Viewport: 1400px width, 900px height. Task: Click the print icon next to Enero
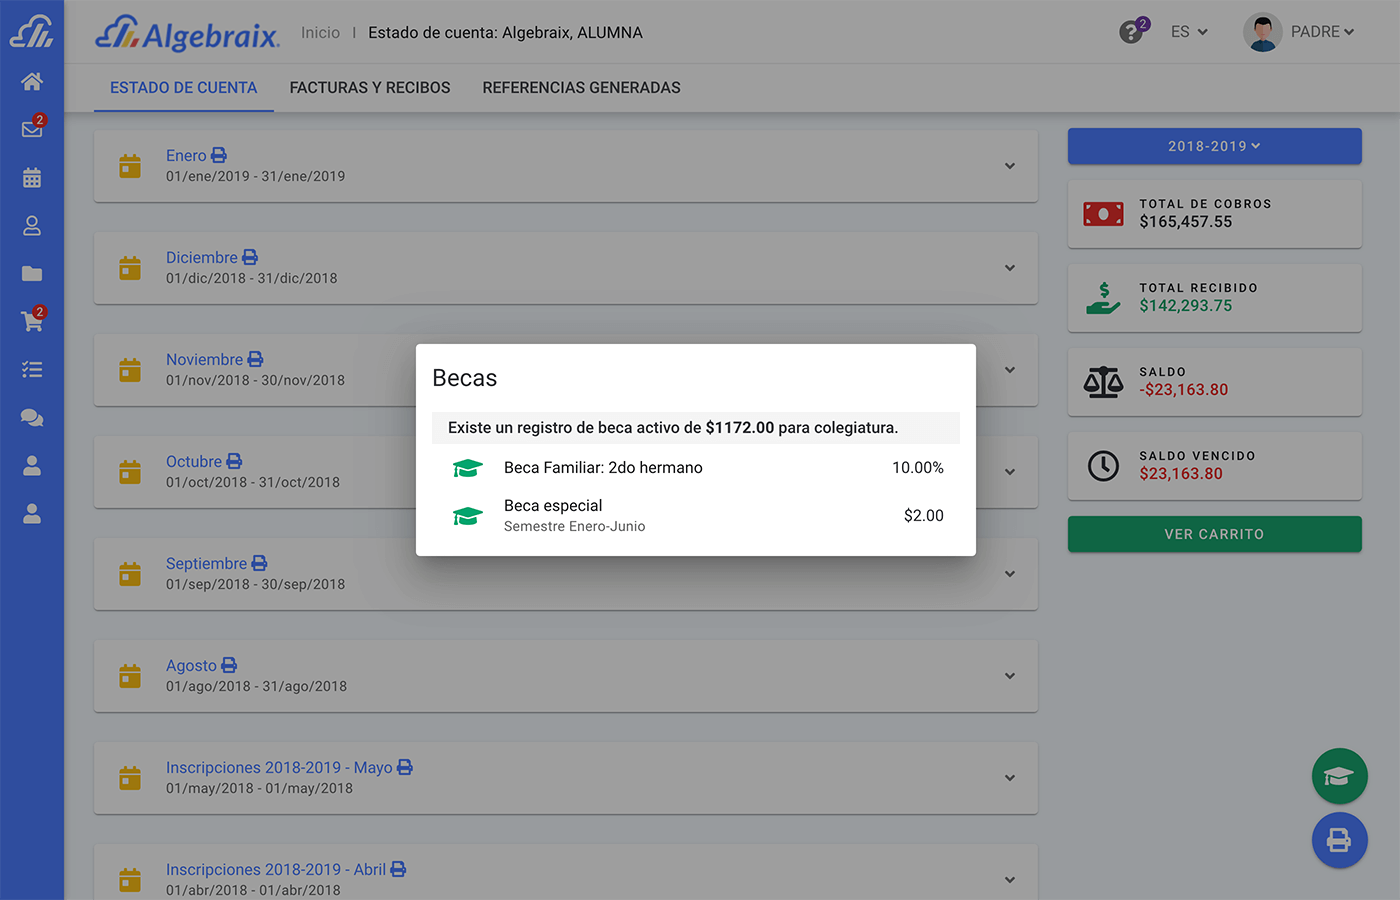pyautogui.click(x=219, y=156)
